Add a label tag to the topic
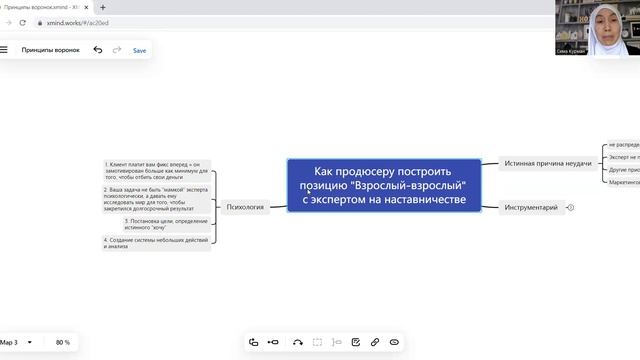This screenshot has height=360, width=640. click(x=394, y=342)
